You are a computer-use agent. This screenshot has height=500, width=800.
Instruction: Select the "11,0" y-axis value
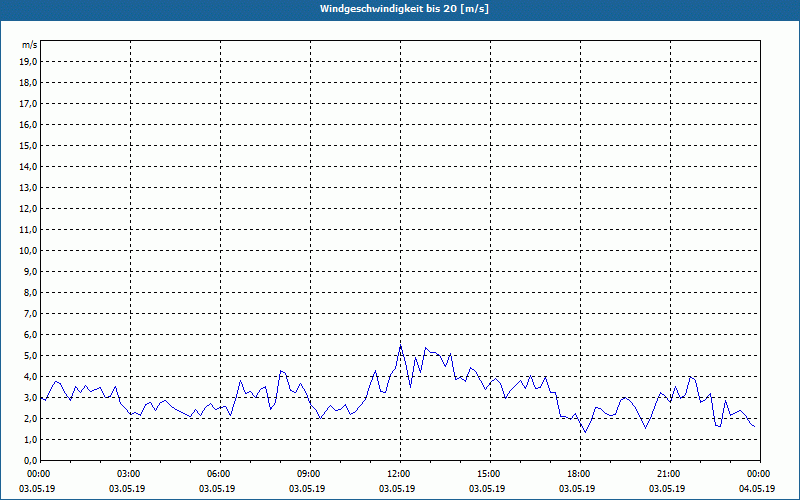tap(28, 230)
